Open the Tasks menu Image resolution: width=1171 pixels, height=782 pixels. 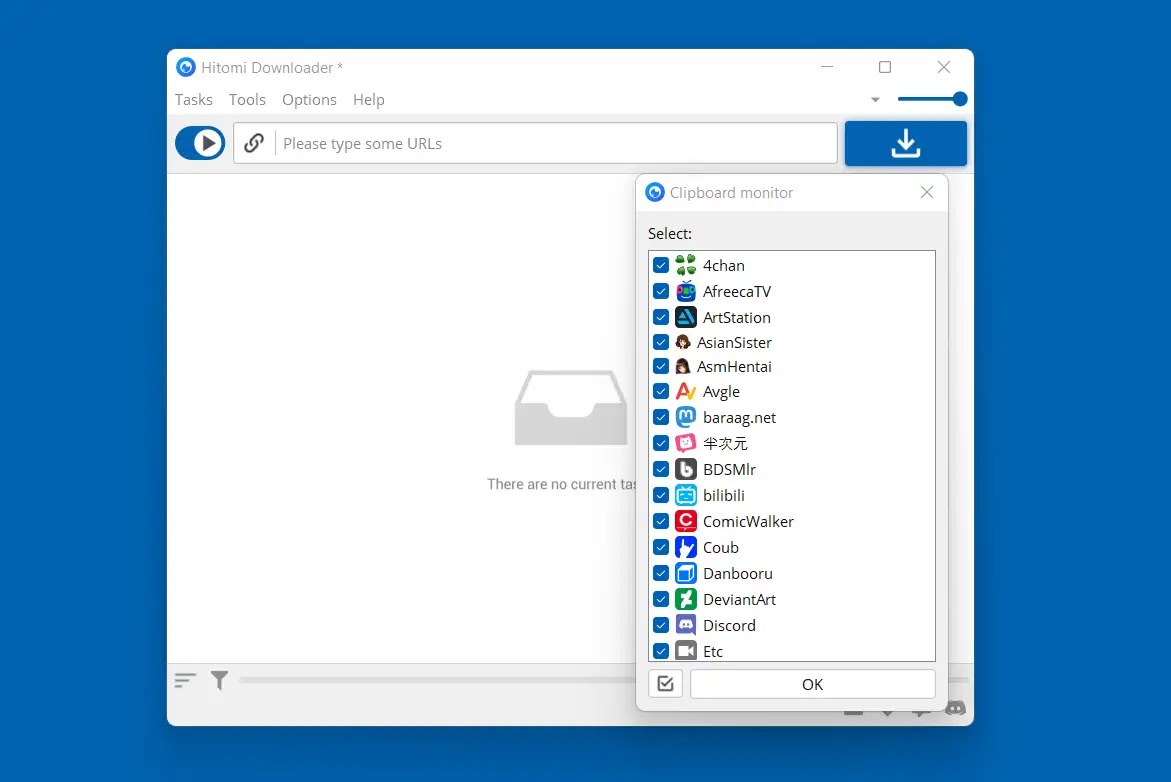(x=193, y=99)
